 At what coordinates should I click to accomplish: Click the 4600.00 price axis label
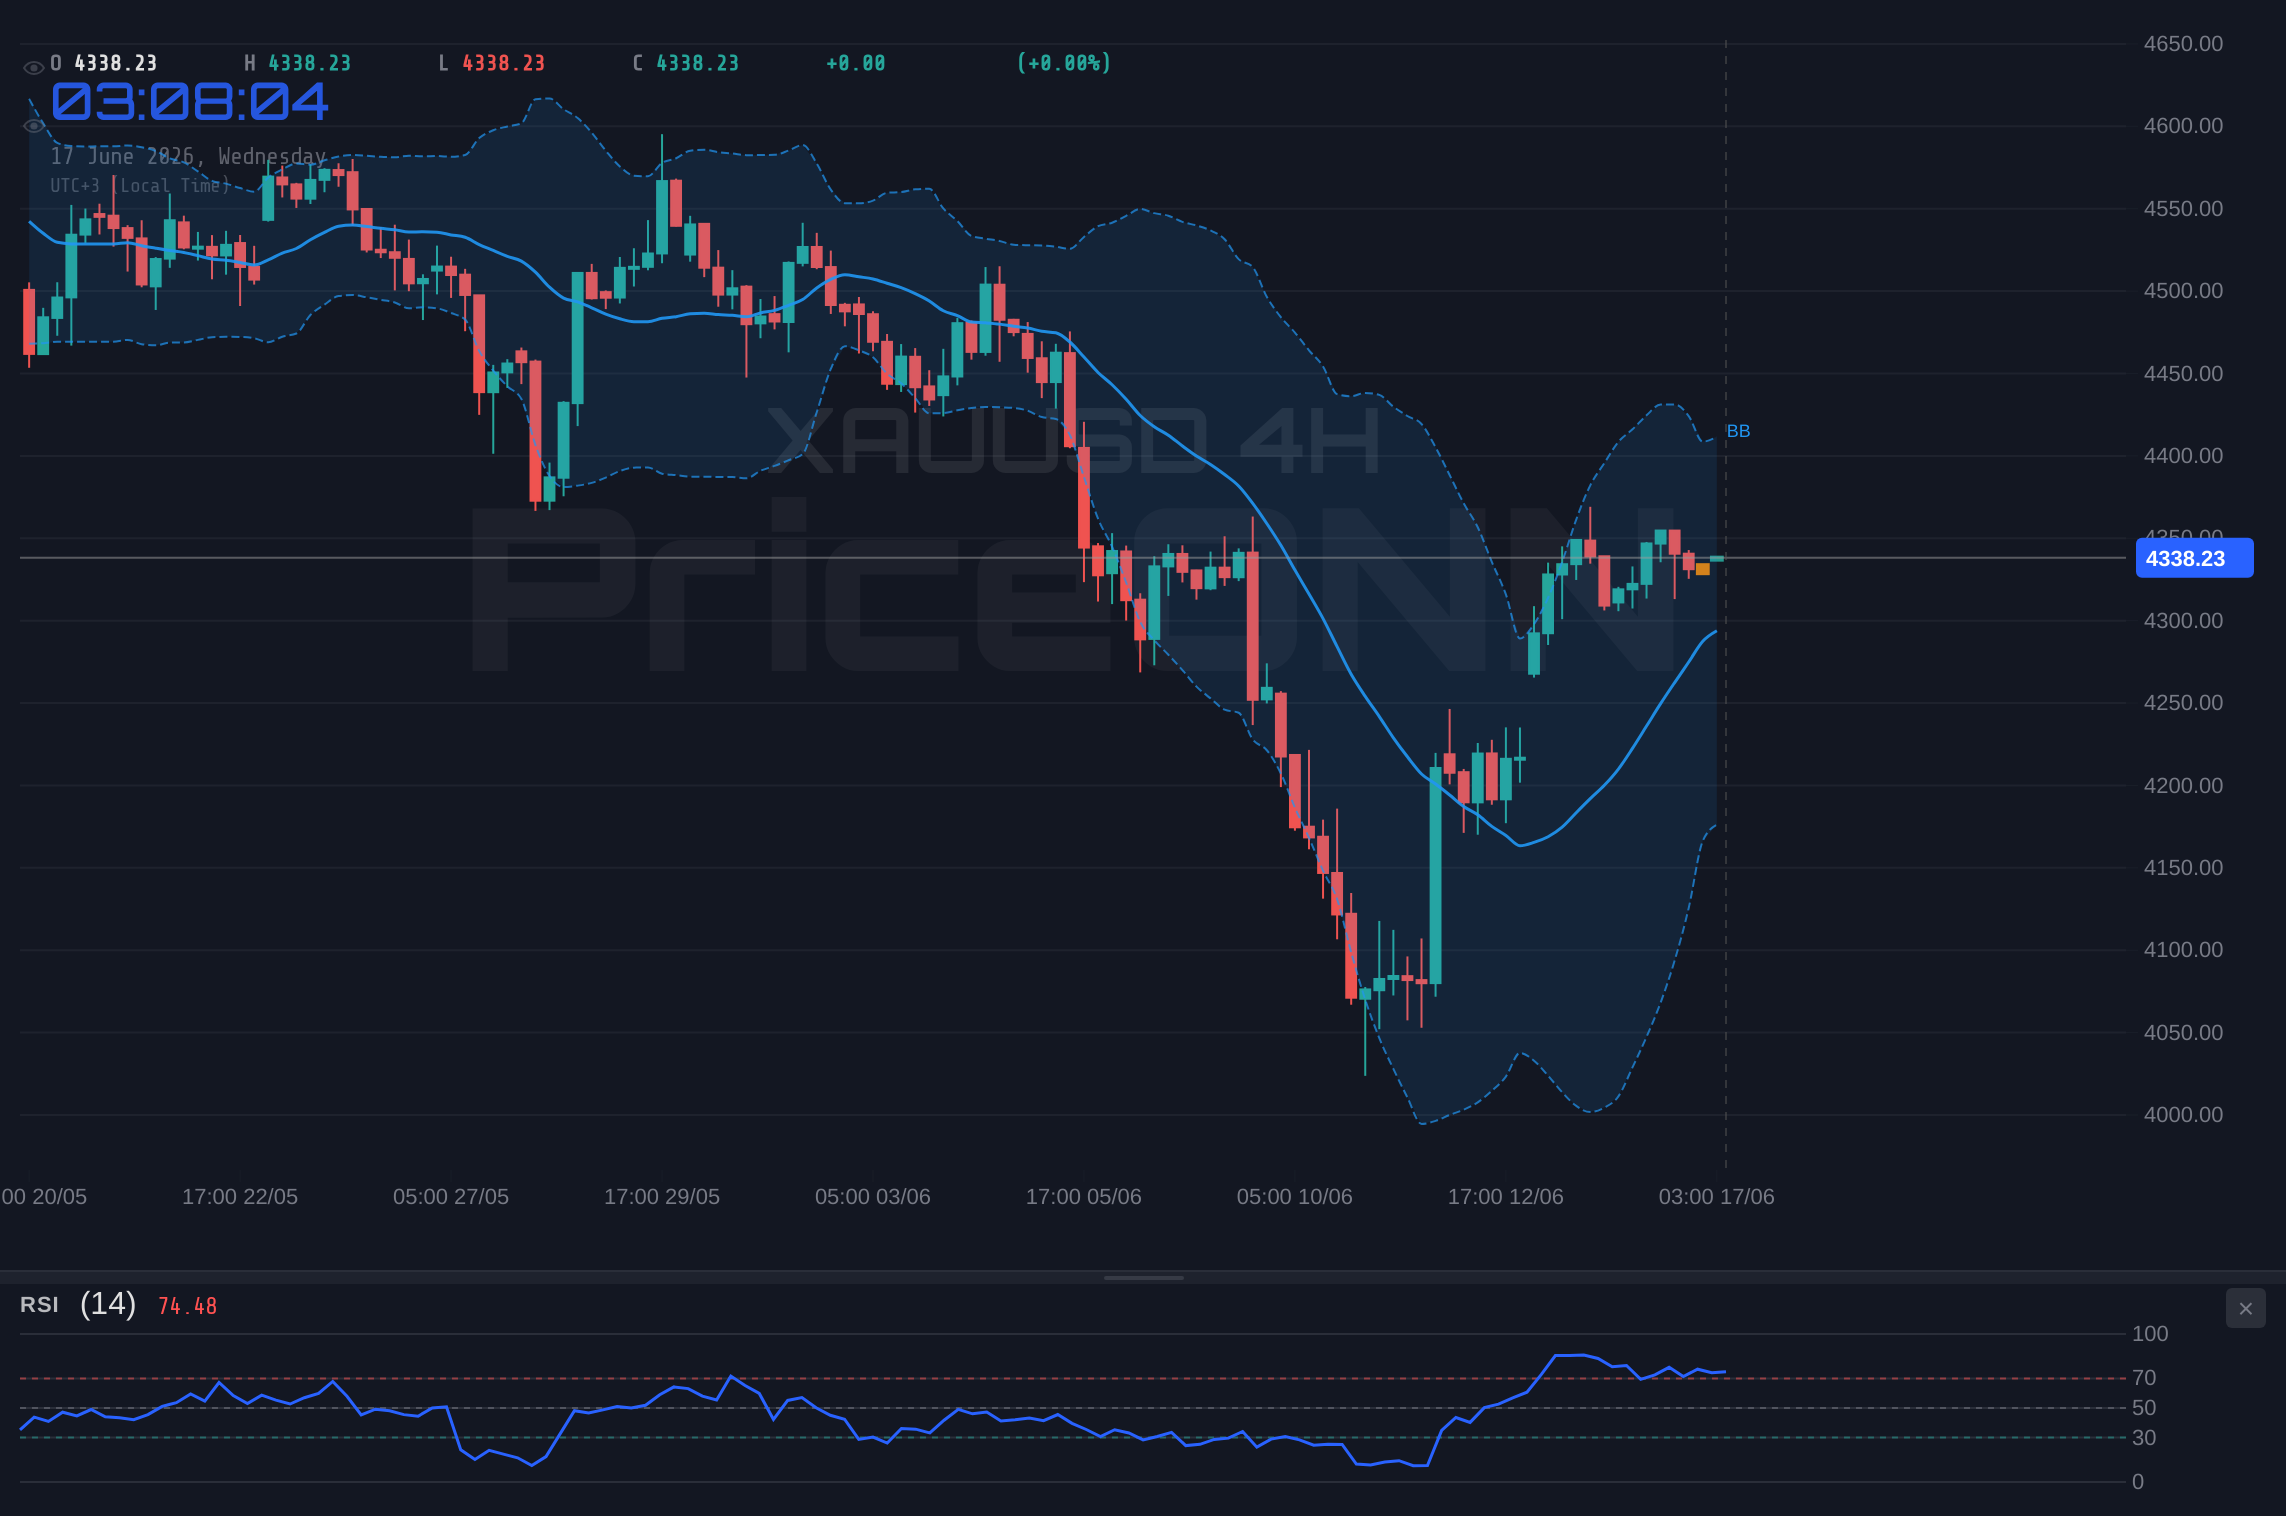[x=2183, y=126]
